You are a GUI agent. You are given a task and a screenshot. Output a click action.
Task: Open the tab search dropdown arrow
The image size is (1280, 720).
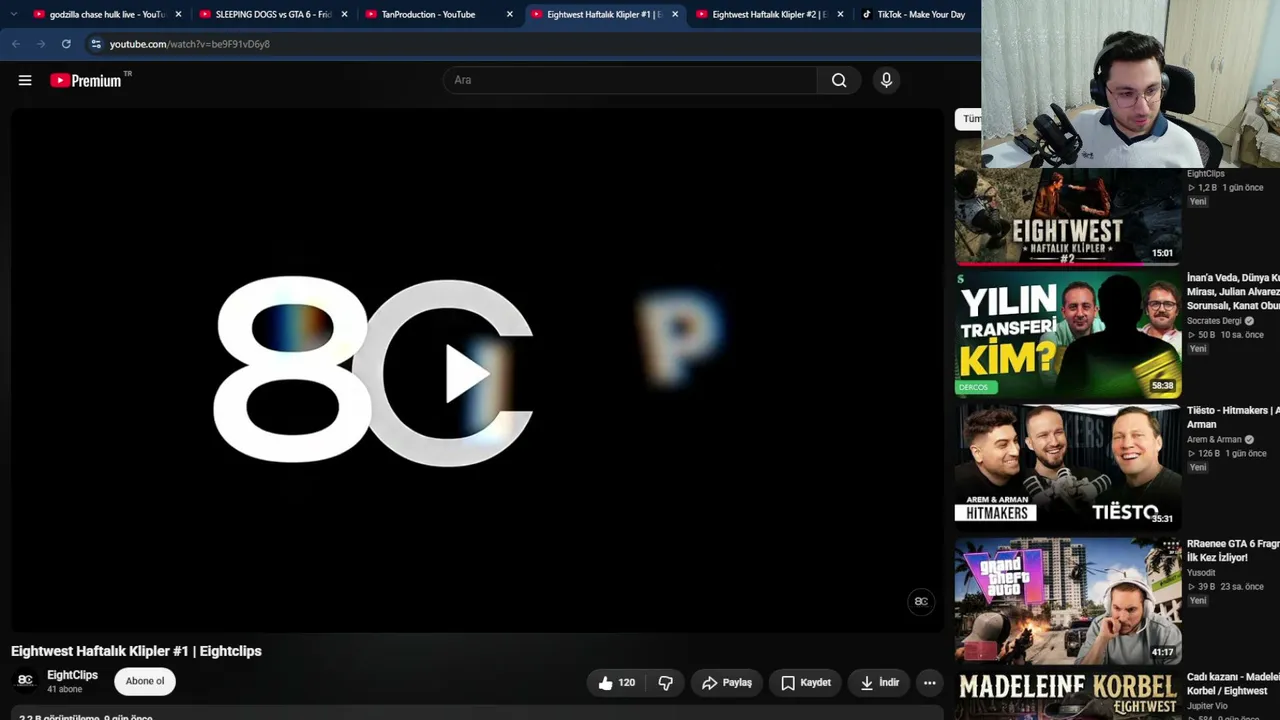click(13, 15)
